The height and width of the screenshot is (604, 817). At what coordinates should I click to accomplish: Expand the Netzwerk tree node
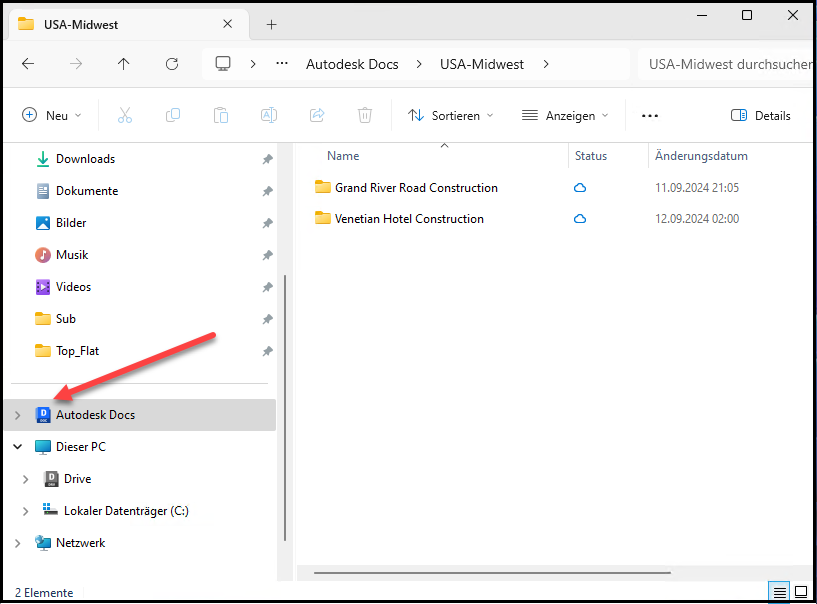click(18, 543)
